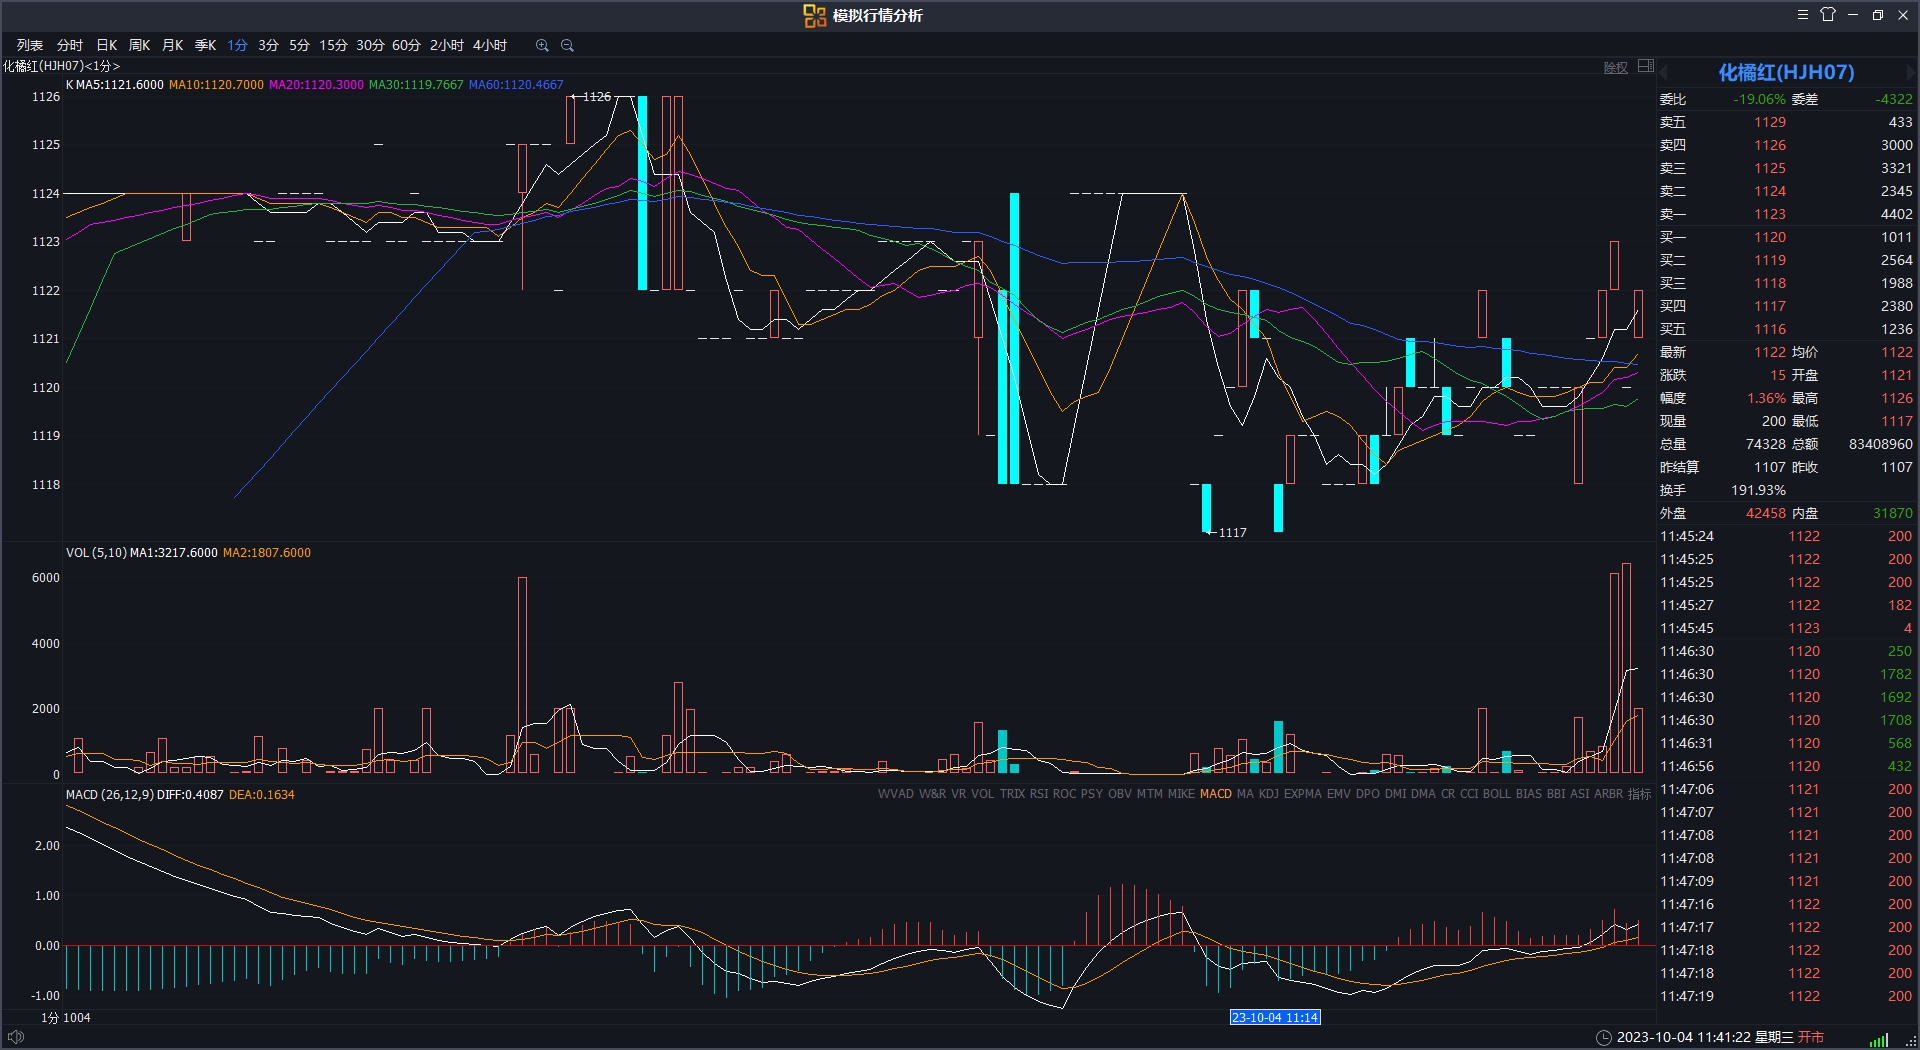Click the 11:45:45 trade row

click(1786, 628)
